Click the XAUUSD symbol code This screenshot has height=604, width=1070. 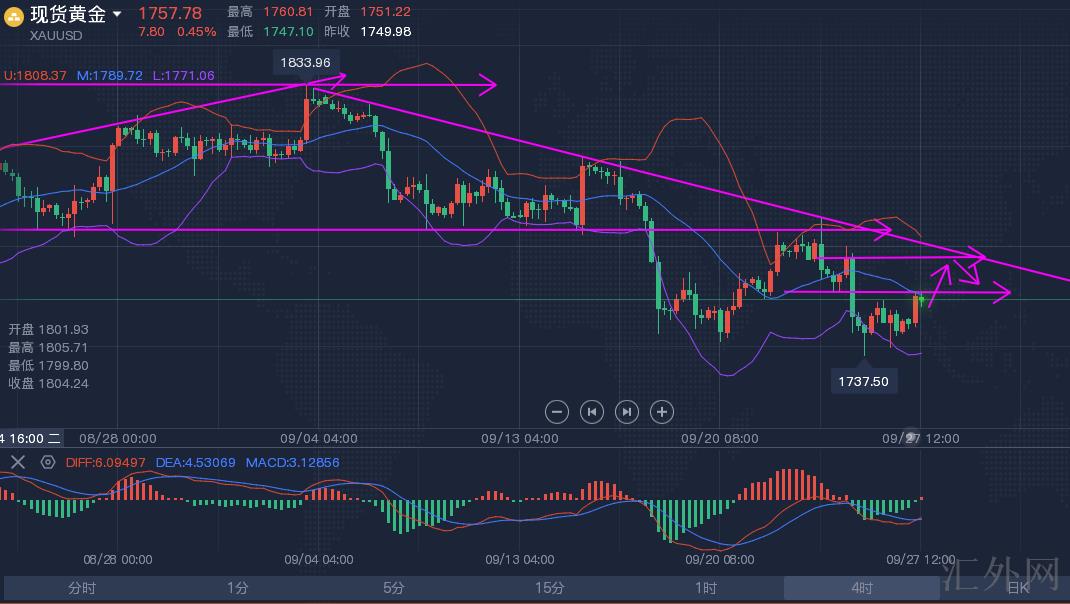(56, 35)
